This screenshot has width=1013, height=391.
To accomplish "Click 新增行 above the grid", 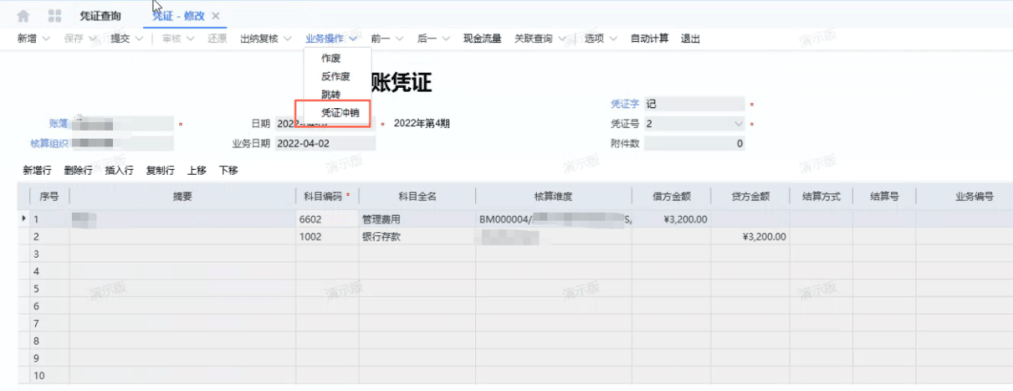I will (37, 171).
